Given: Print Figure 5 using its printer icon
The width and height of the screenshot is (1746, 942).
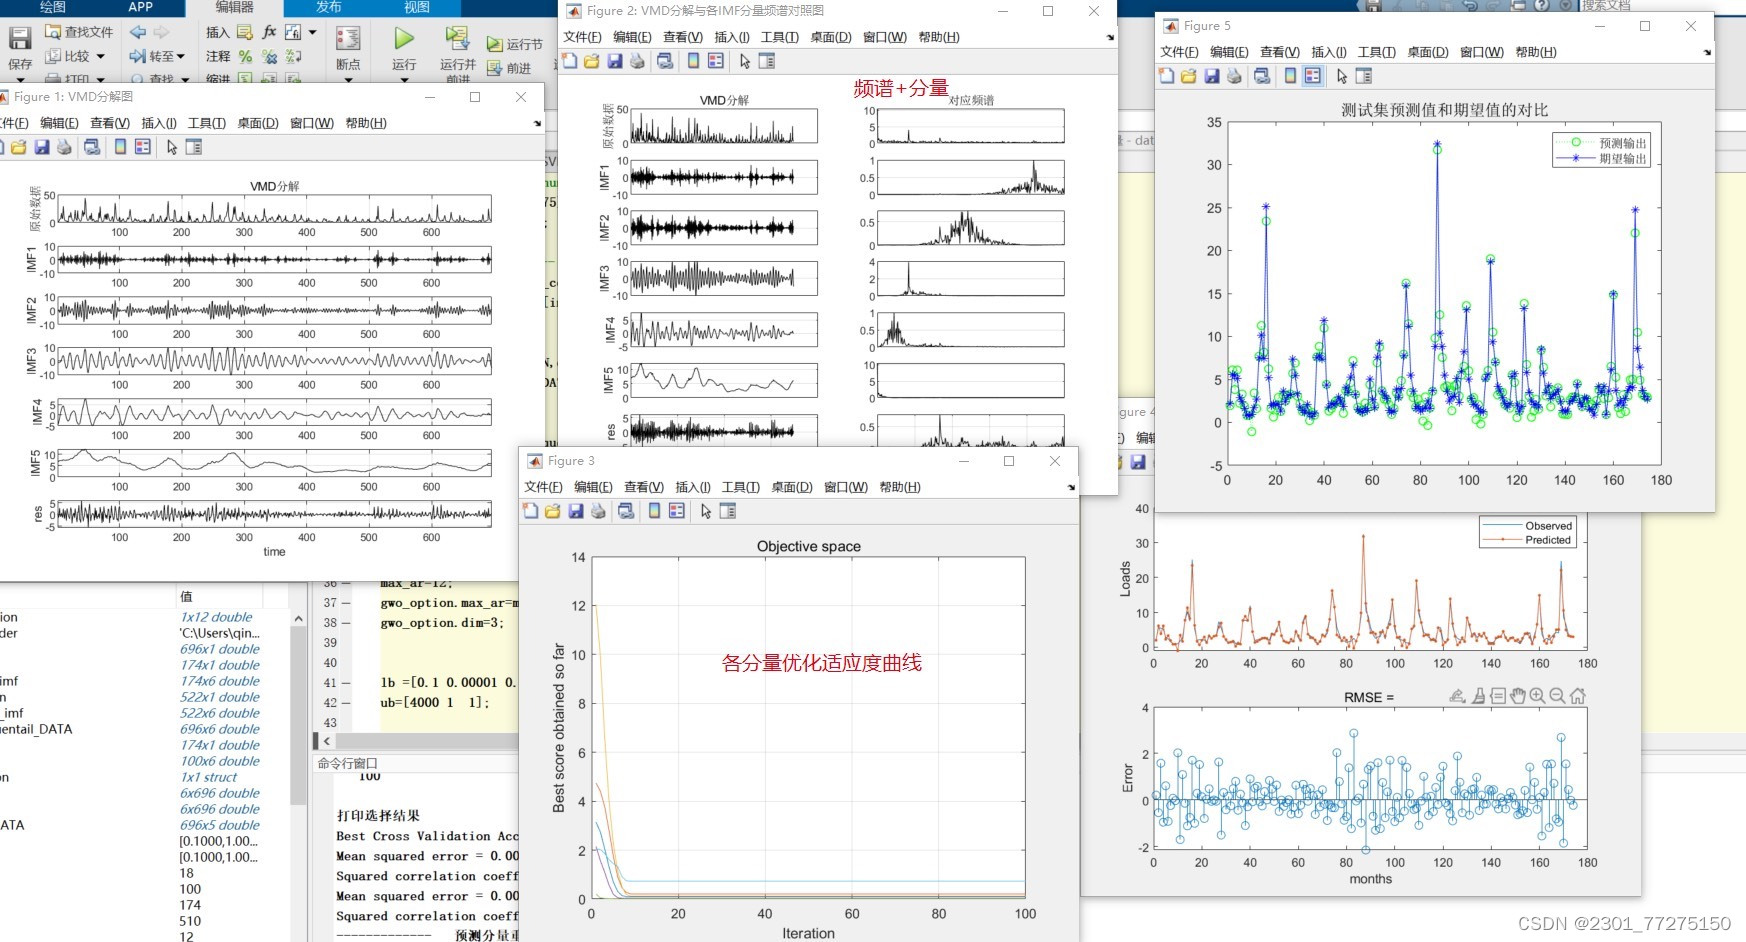Looking at the screenshot, I should click(x=1234, y=76).
